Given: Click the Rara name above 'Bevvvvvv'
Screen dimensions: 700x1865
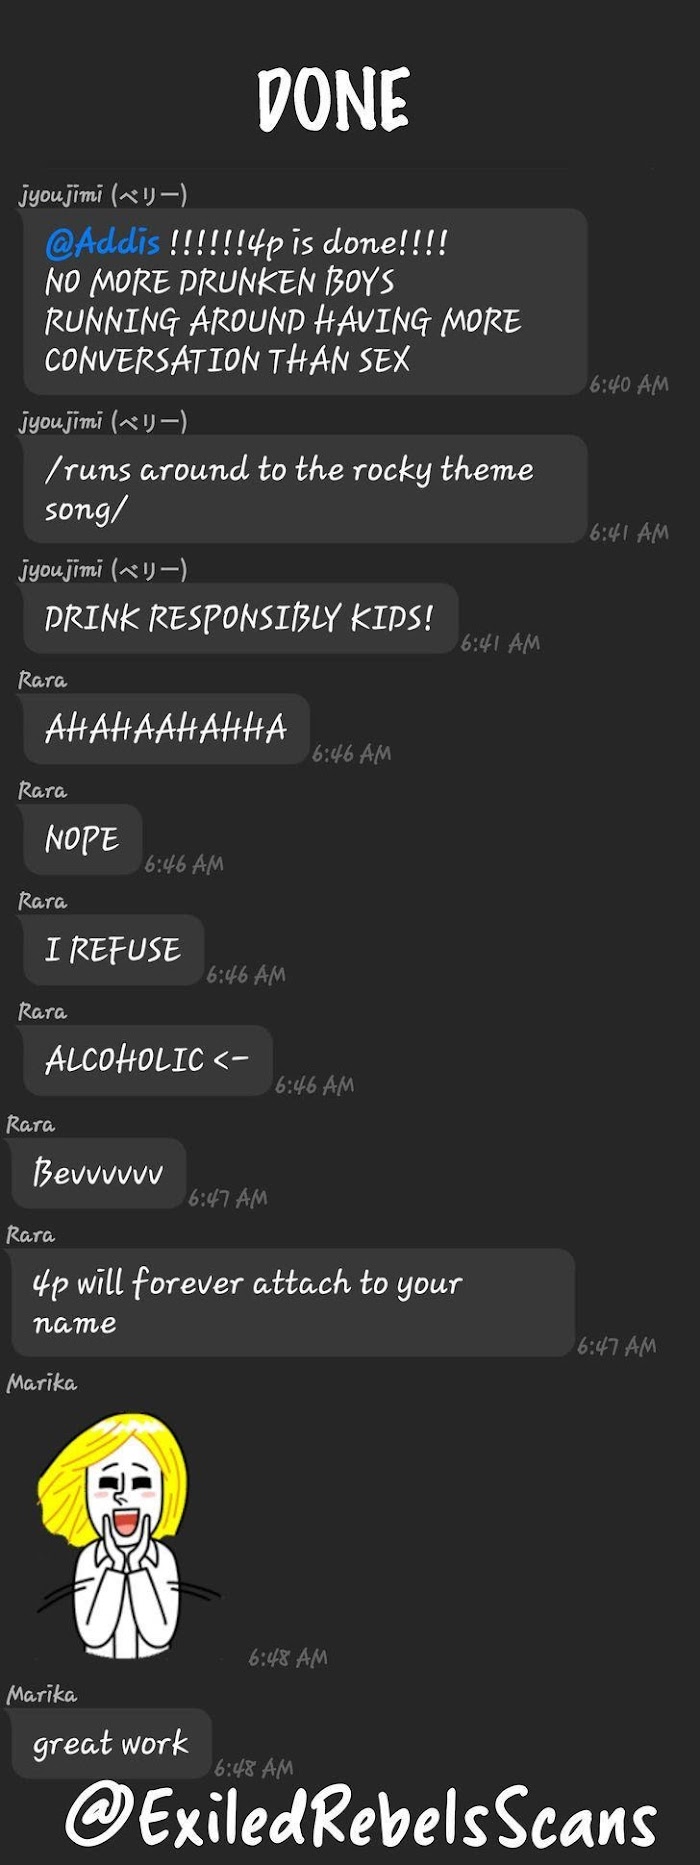Looking at the screenshot, I should tap(30, 1125).
